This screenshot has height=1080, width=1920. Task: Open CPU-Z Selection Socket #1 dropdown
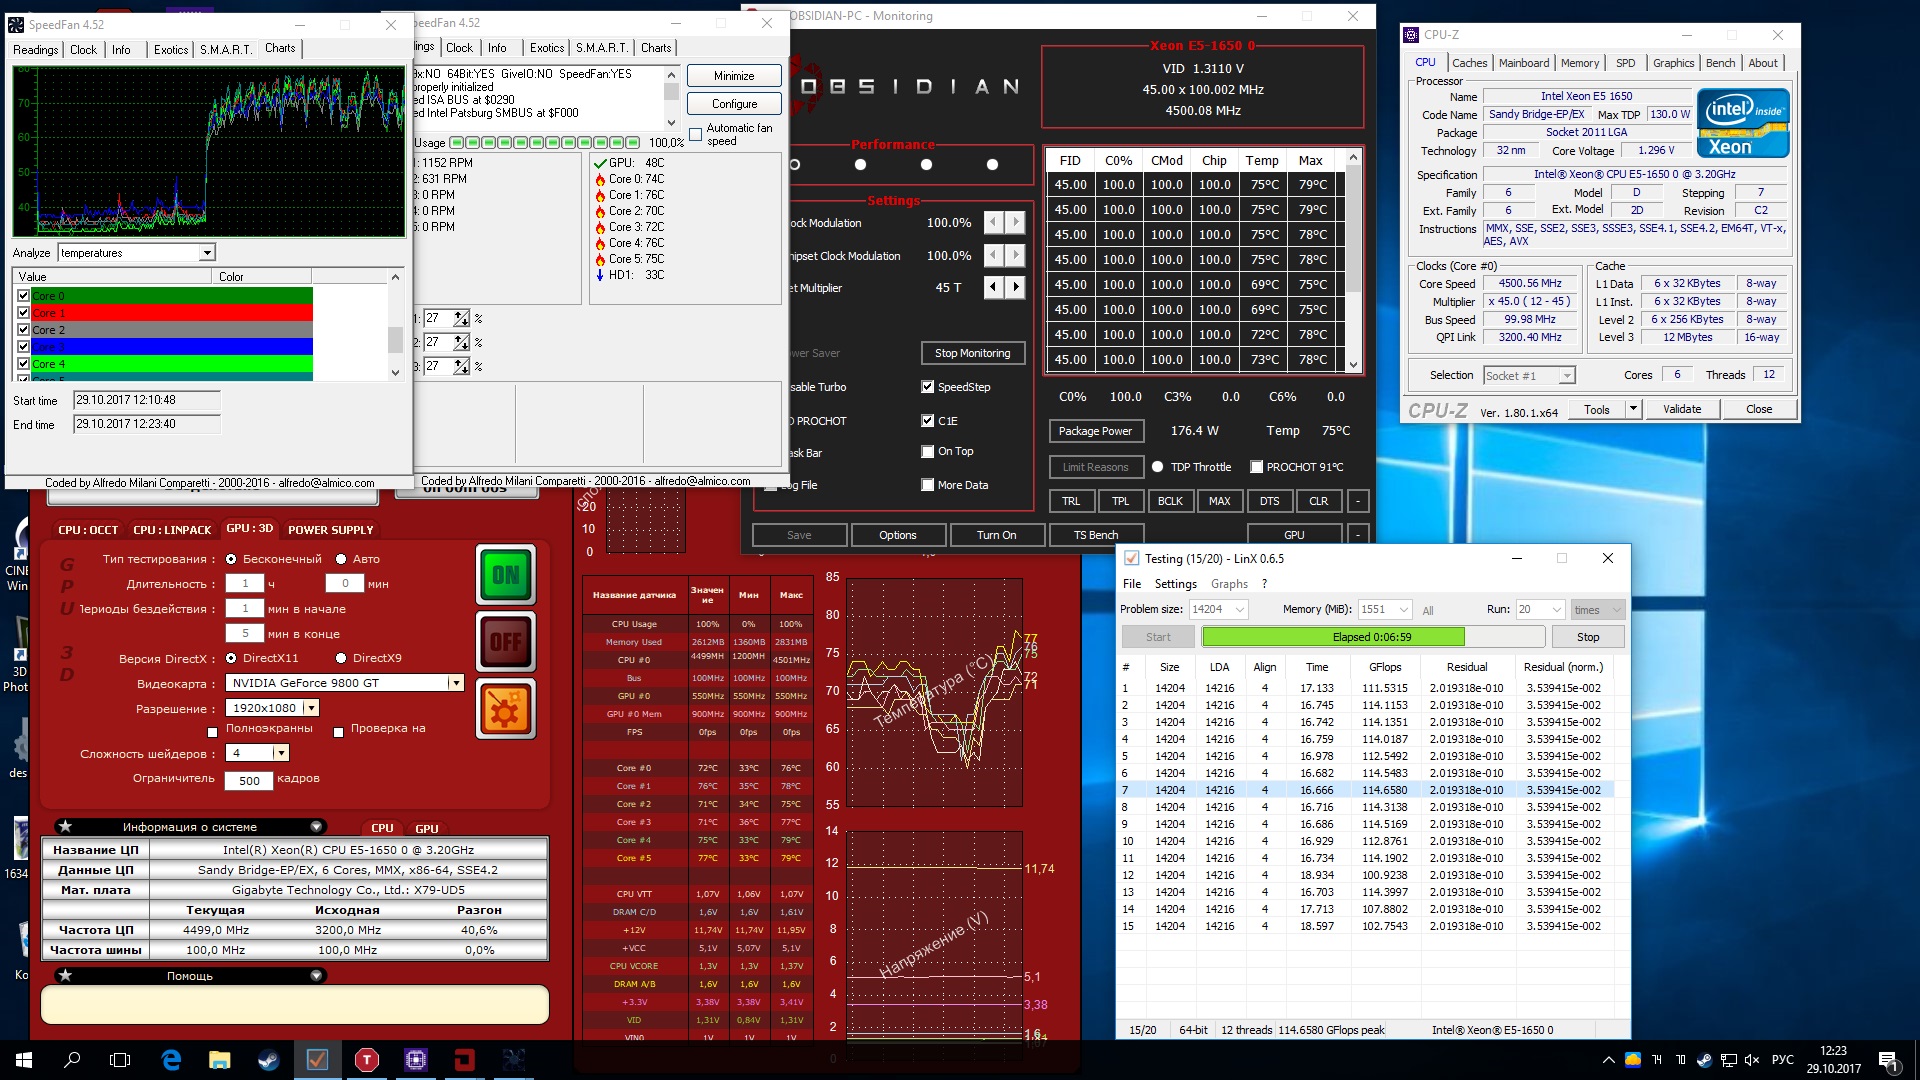[1567, 376]
